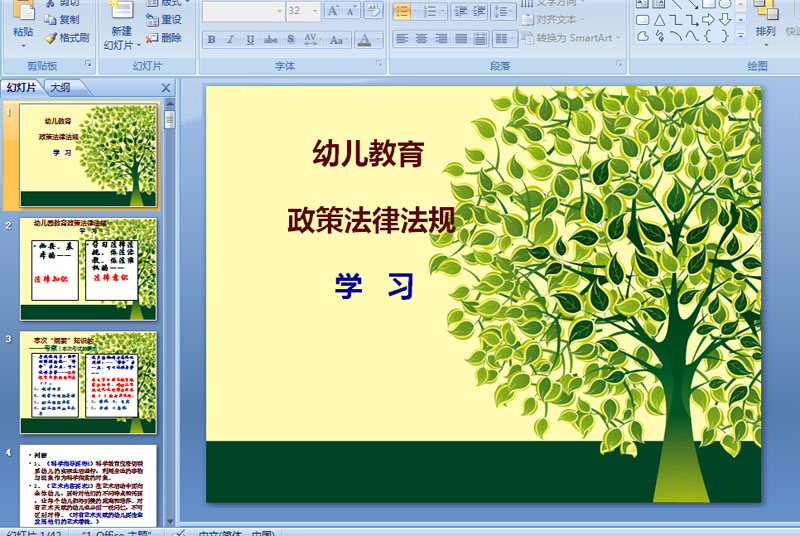The width and height of the screenshot is (800, 536).
Task: Click the 幼儿教育 title text
Action: click(368, 153)
